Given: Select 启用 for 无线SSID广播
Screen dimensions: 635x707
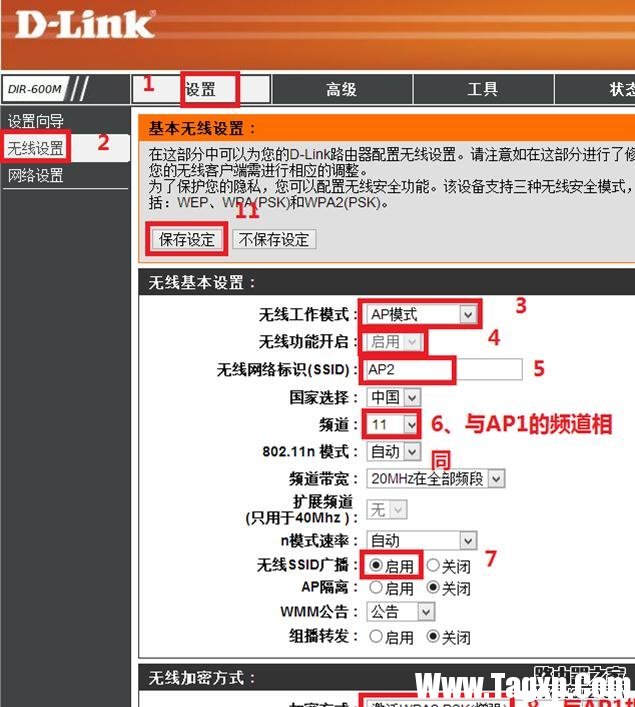Looking at the screenshot, I should (x=376, y=565).
